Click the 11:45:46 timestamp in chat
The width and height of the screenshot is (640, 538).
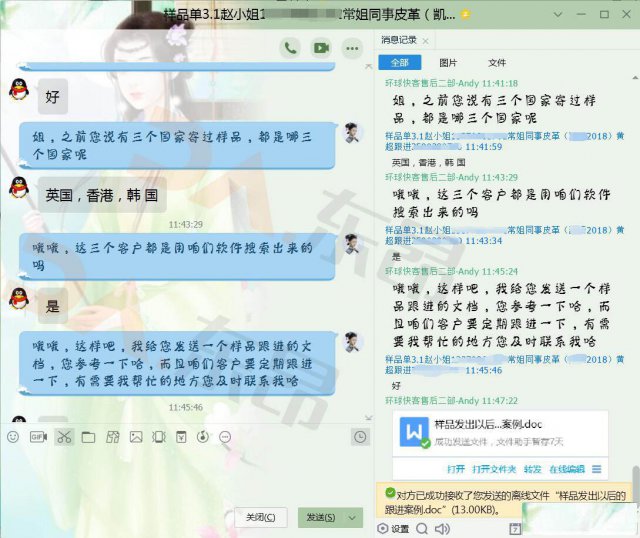tap(186, 407)
